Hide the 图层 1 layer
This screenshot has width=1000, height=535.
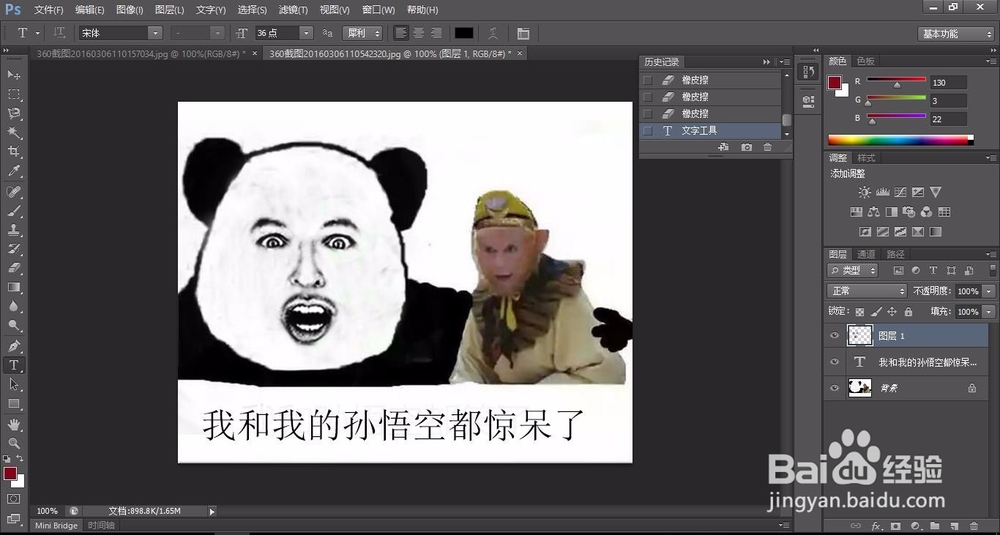[x=834, y=335]
